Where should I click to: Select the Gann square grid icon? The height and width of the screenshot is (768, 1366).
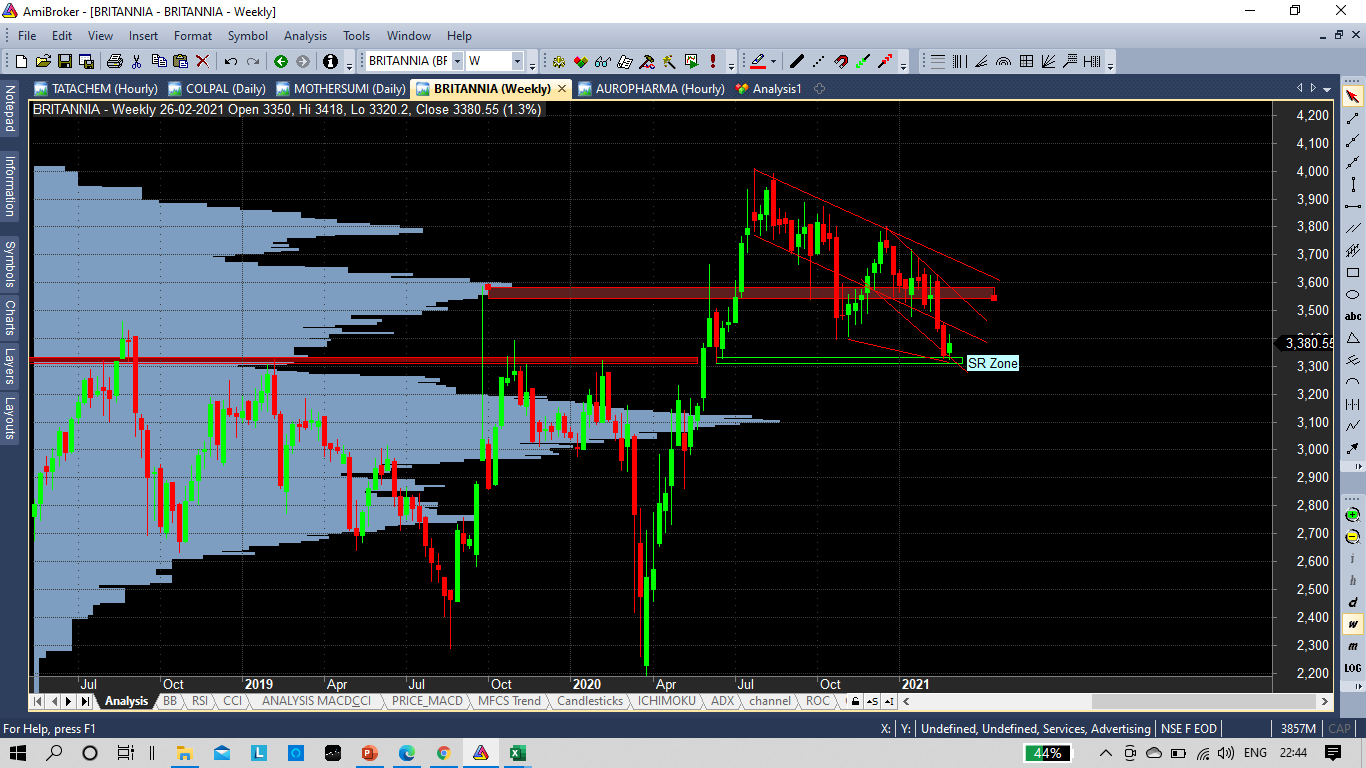[x=1026, y=61]
